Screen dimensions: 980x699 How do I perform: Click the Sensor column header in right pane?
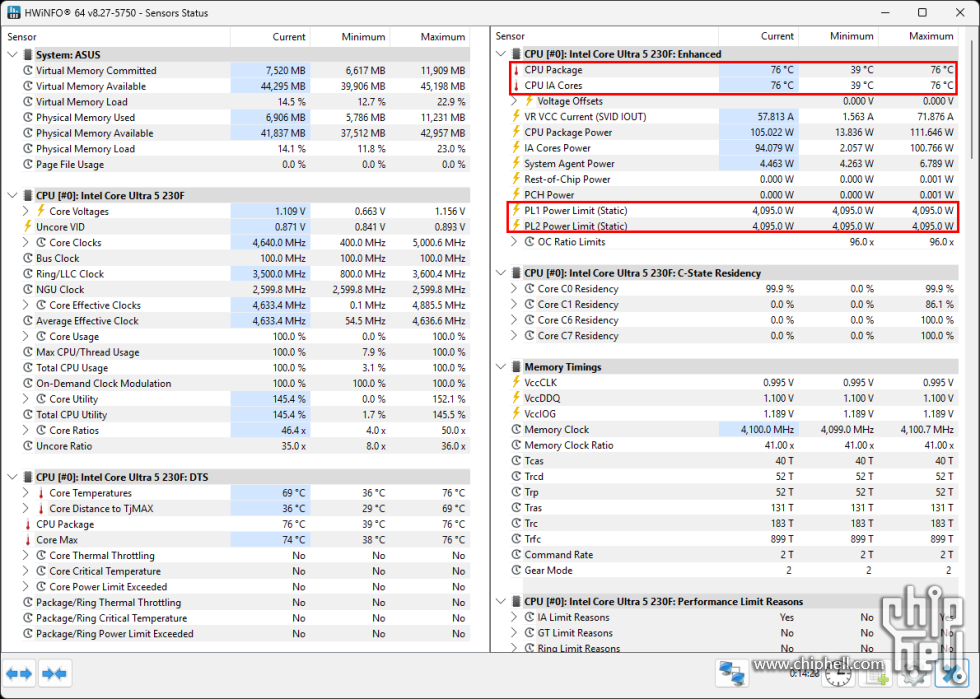(x=604, y=36)
